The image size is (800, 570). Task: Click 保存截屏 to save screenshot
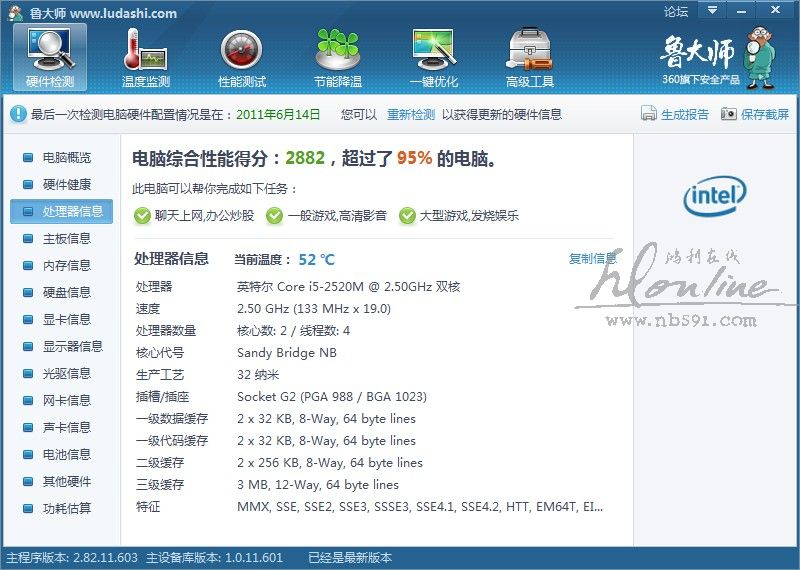click(x=755, y=114)
